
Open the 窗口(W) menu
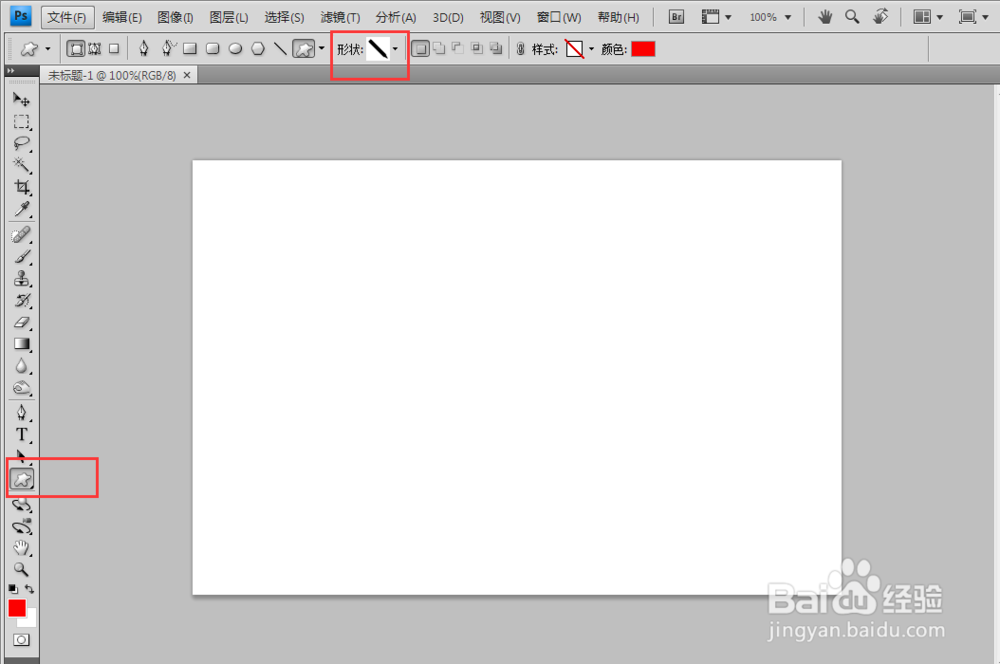tap(559, 17)
